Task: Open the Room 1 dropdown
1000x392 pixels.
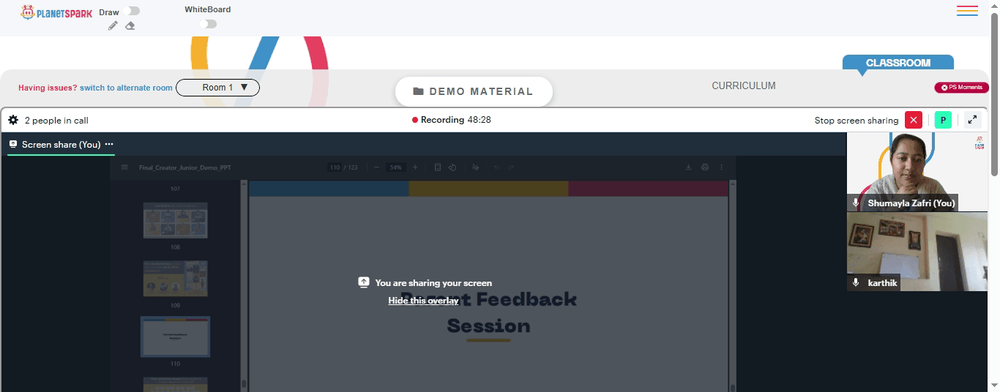Action: click(x=217, y=87)
